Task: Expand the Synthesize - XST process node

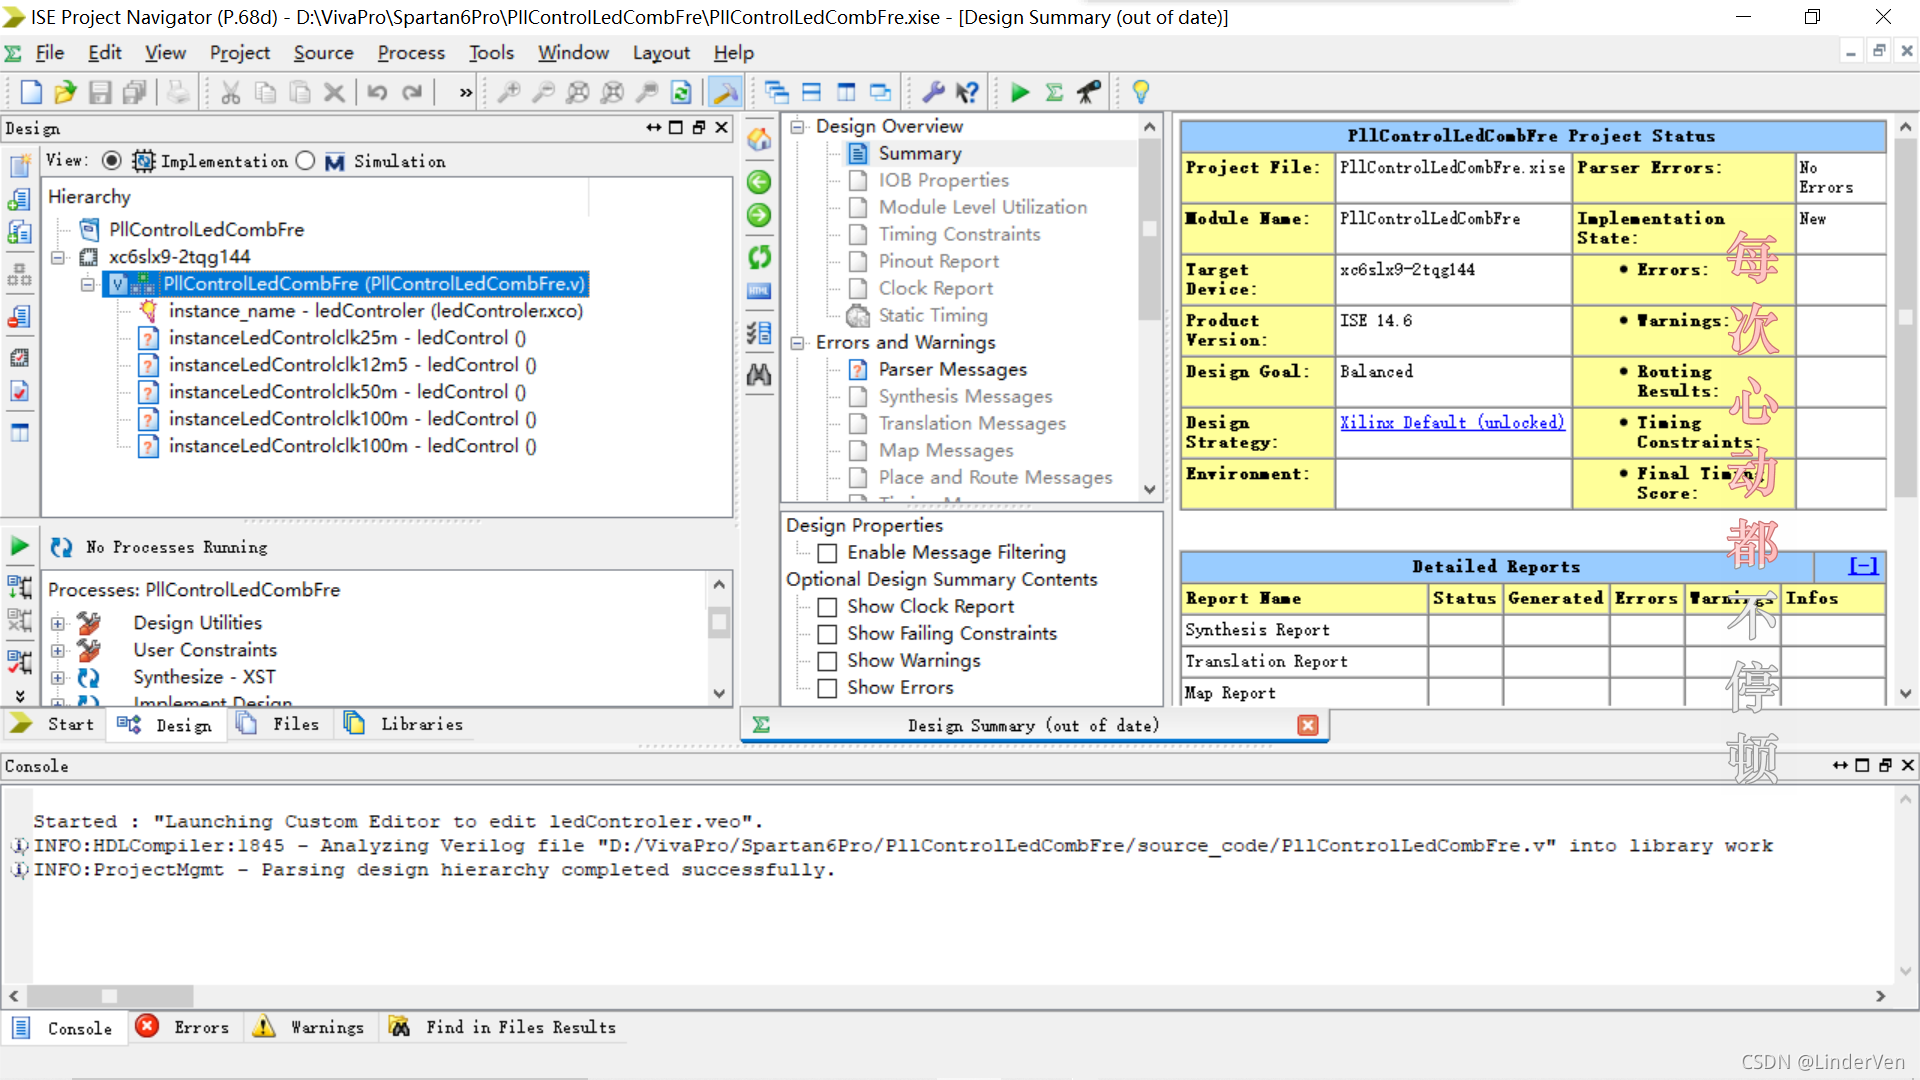Action: point(58,678)
